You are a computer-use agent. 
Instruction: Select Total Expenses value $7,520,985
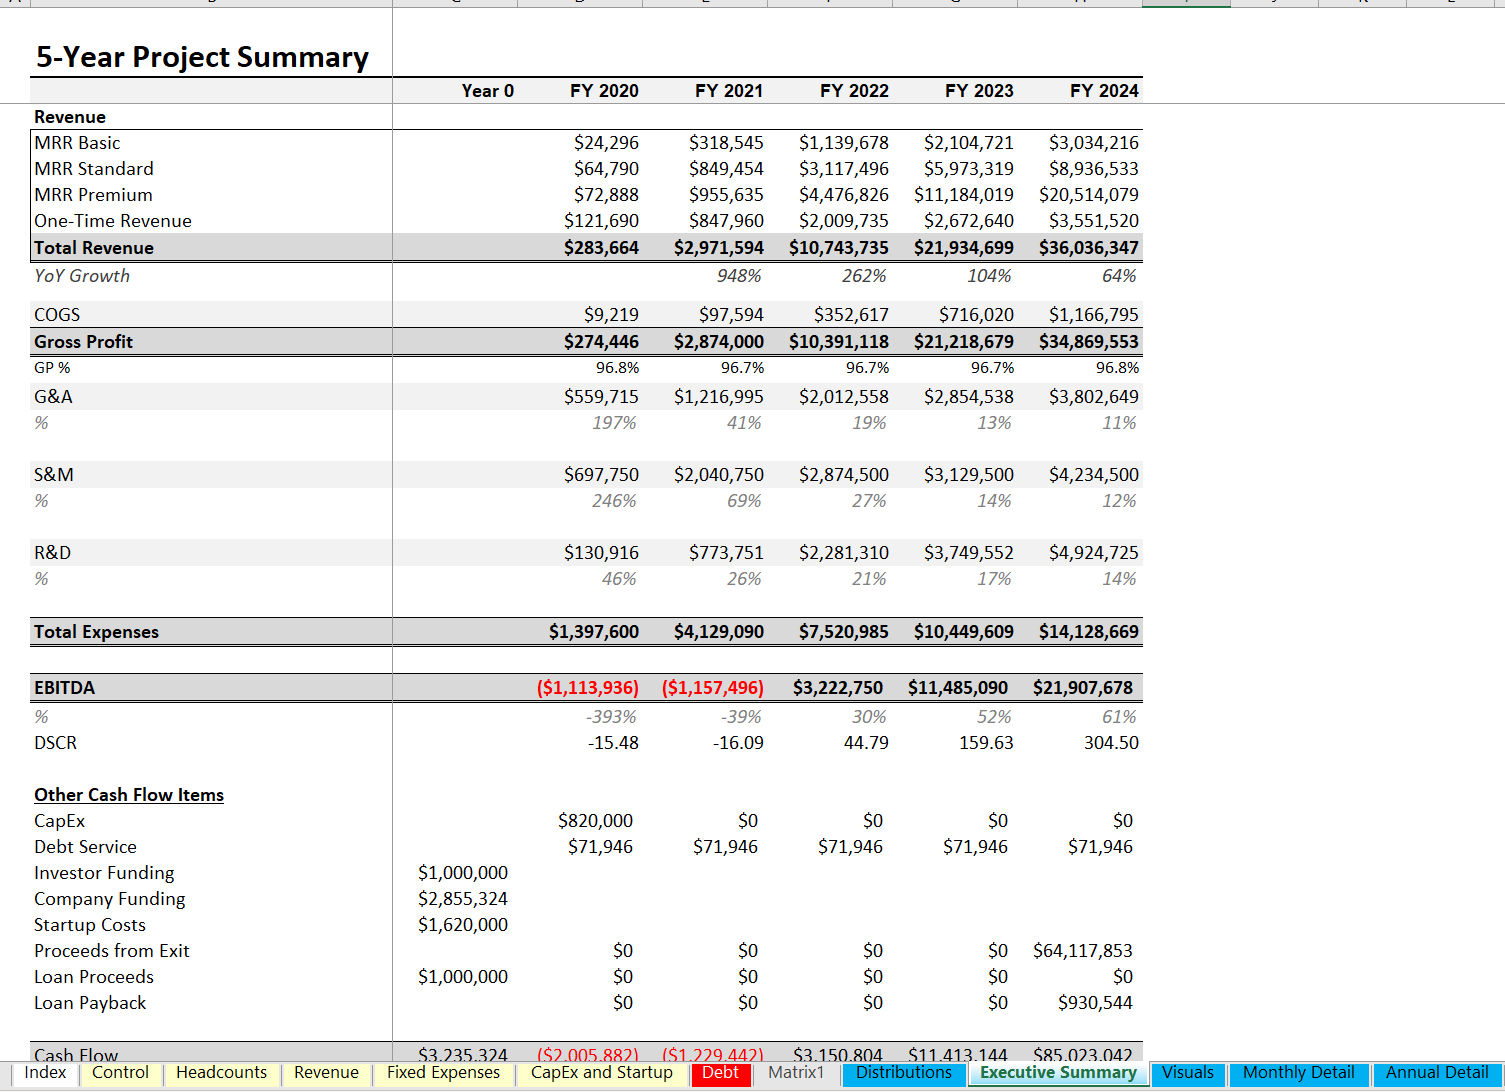point(843,632)
